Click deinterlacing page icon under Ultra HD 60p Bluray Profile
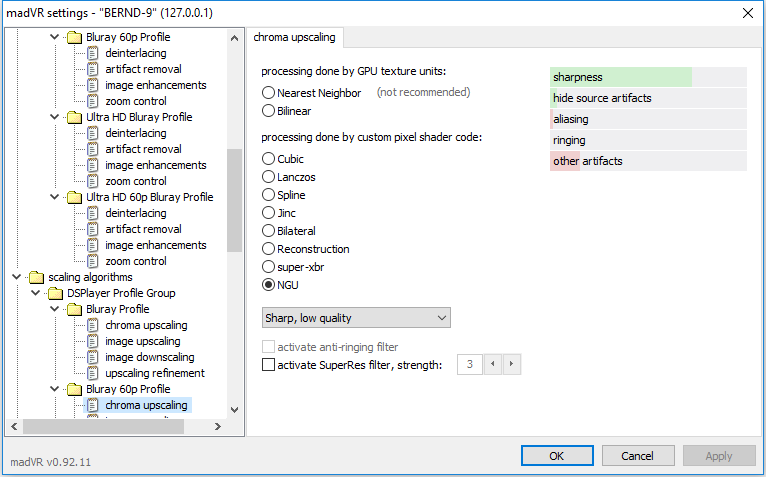The image size is (766, 477). coord(93,213)
